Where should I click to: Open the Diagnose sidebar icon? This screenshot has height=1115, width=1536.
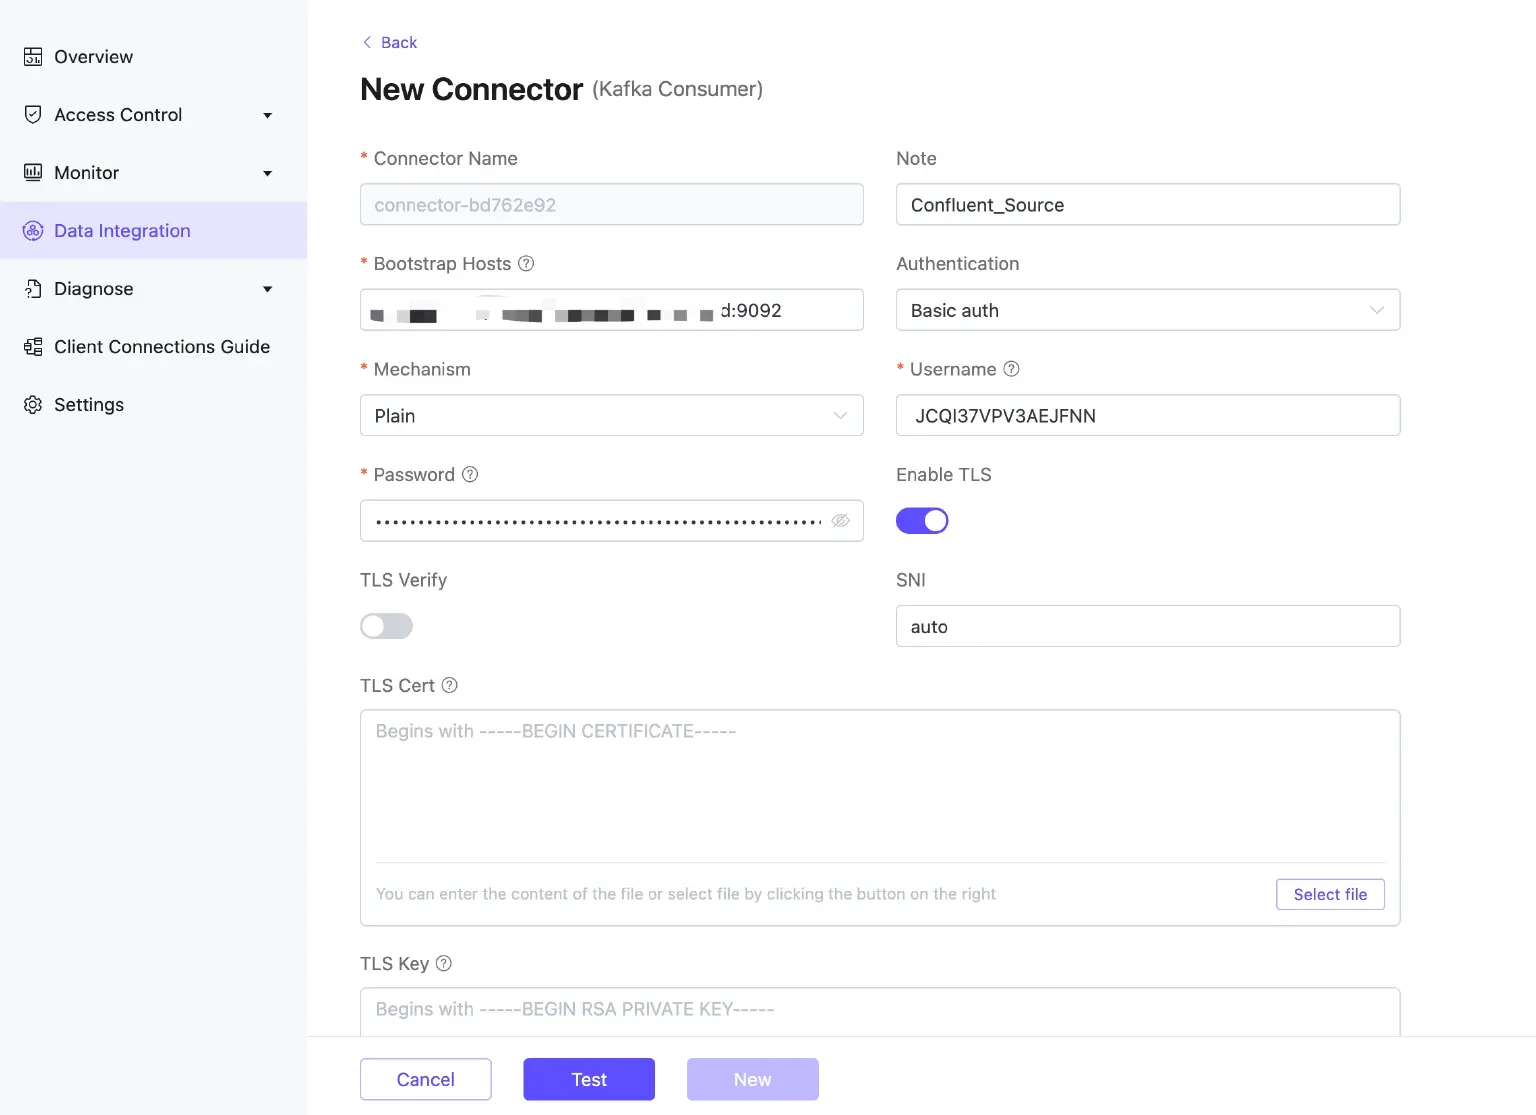[x=33, y=288]
